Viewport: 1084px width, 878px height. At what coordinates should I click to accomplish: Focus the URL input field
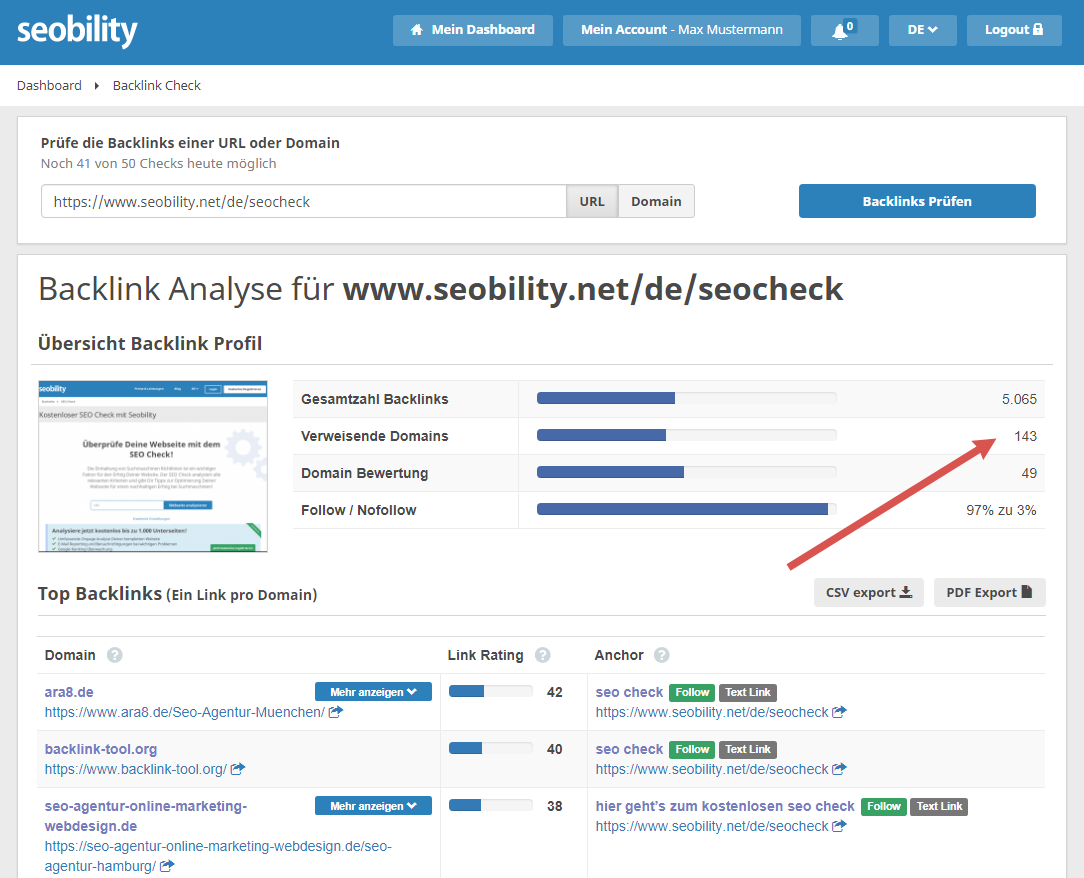tap(303, 201)
